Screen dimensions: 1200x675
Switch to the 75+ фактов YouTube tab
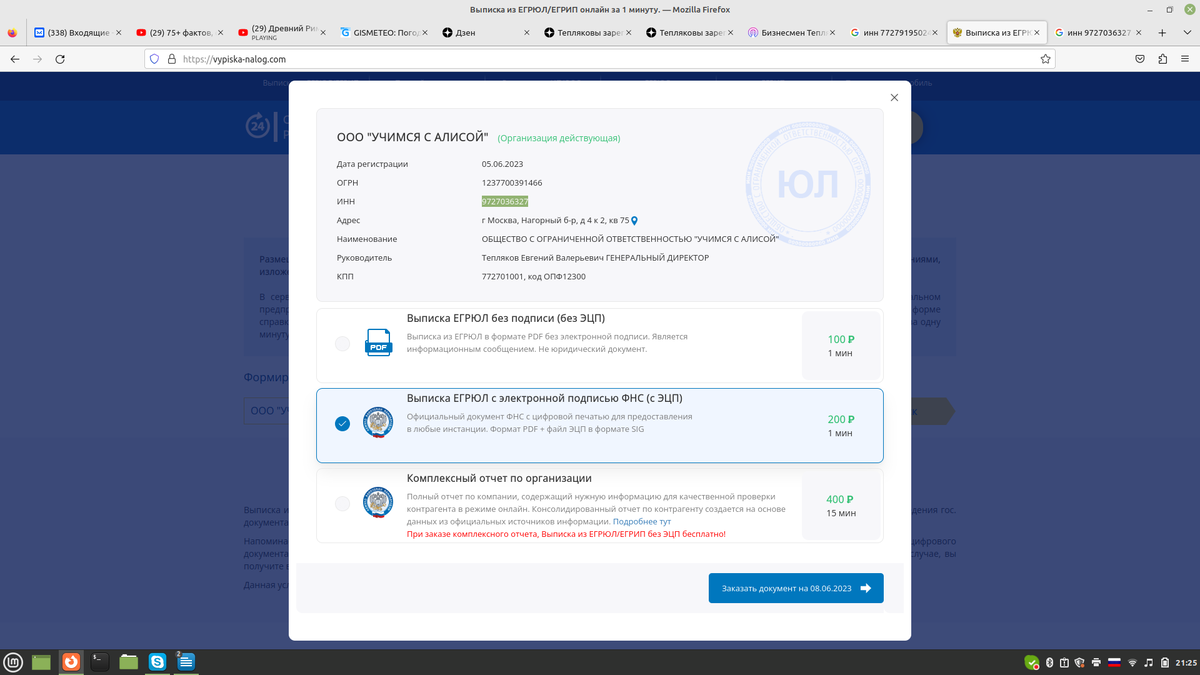[178, 32]
